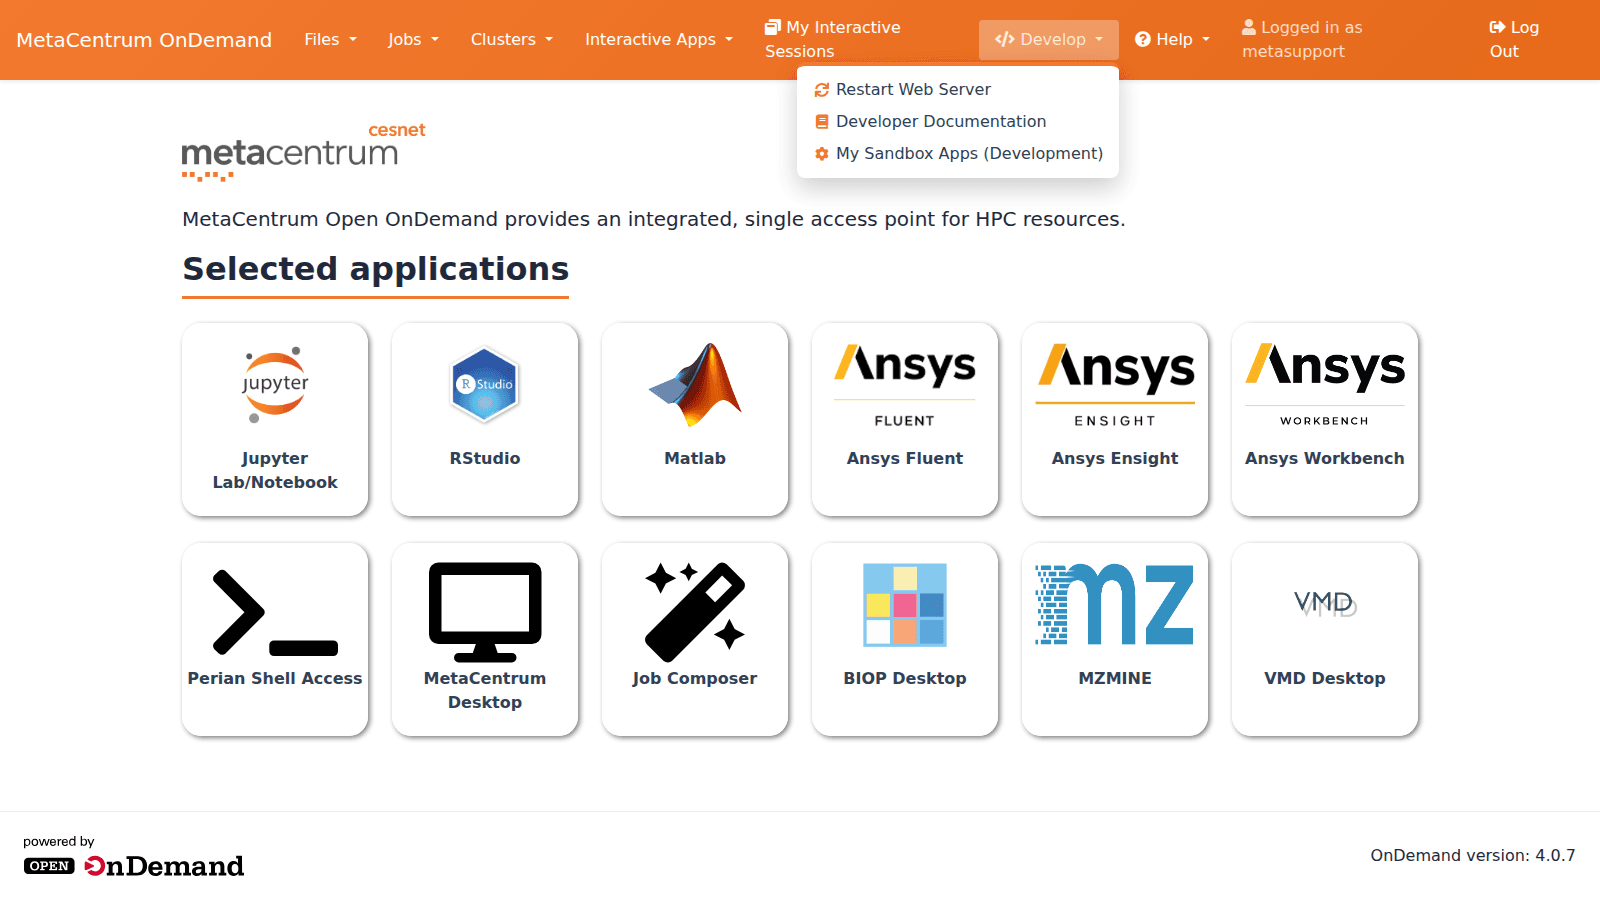
Task: Open the MetaCentrum Desktop monitor icon
Action: [x=485, y=612]
